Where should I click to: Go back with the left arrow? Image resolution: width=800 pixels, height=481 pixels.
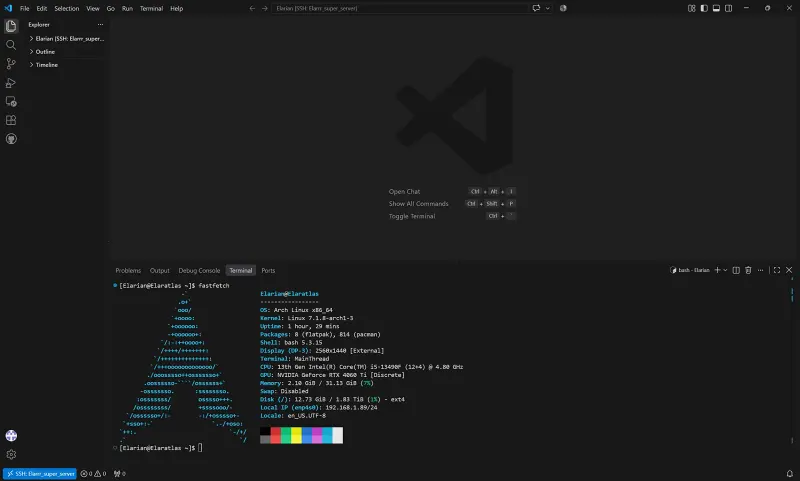coord(252,8)
